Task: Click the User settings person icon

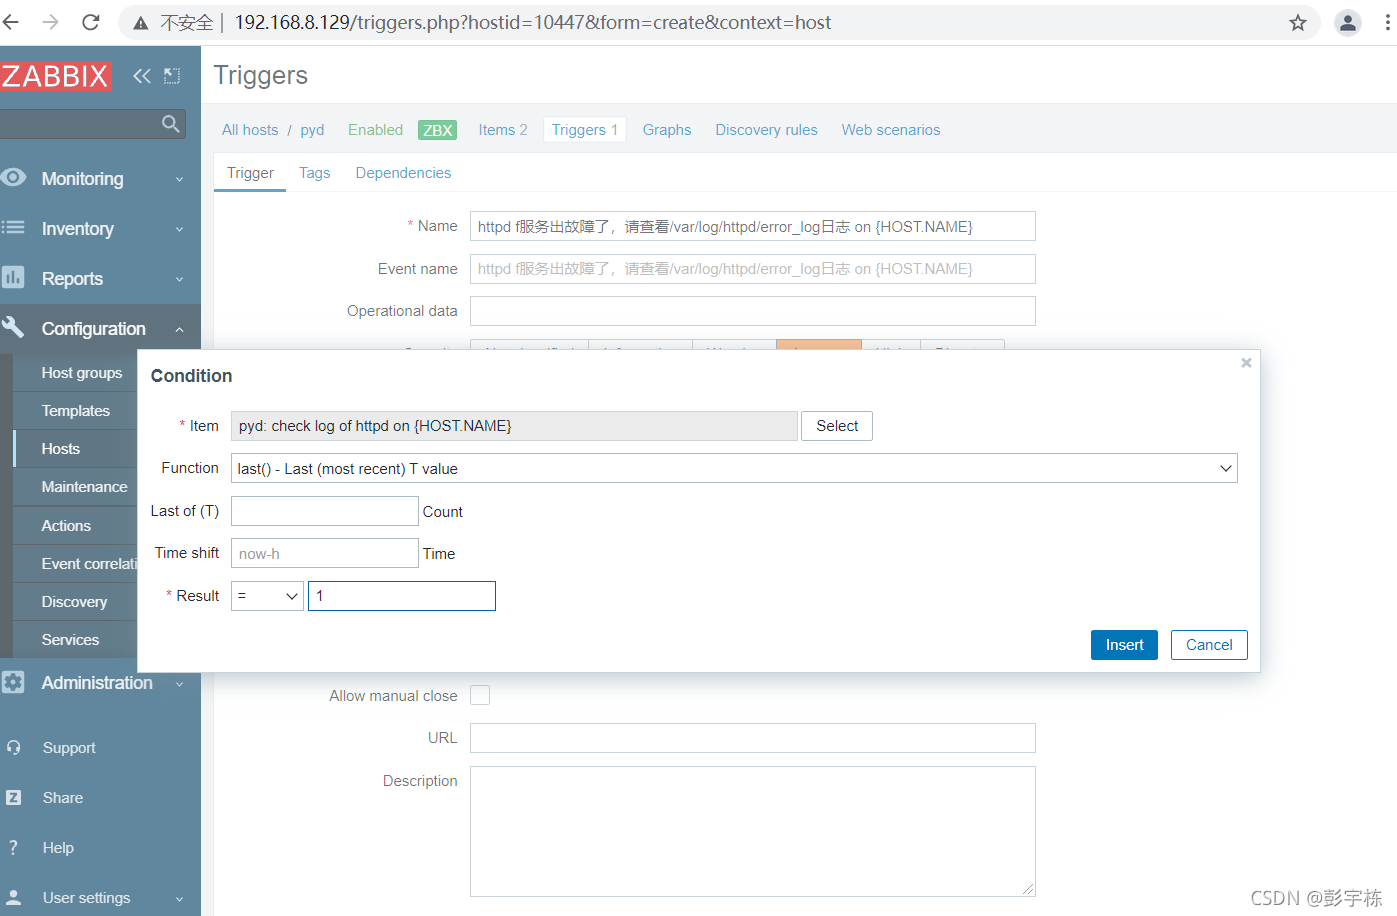Action: [x=13, y=897]
